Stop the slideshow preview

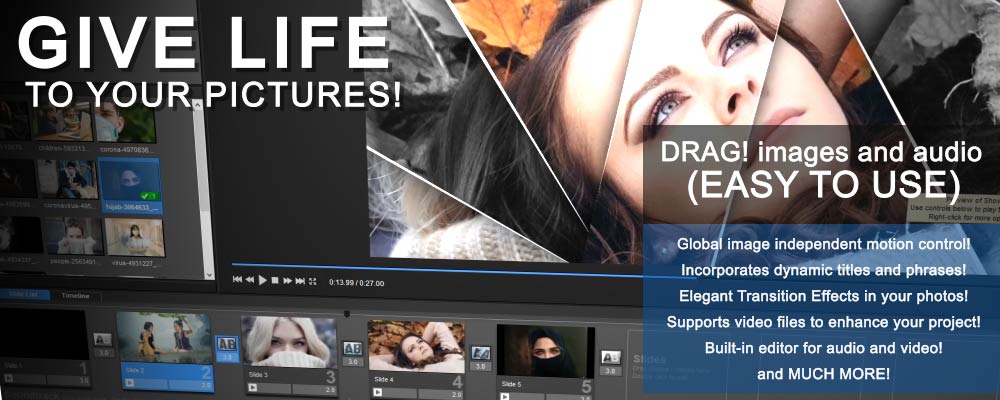coord(276,281)
